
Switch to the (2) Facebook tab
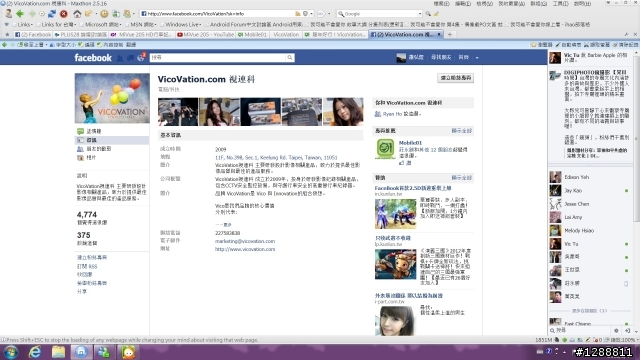pyautogui.click(x=33, y=35)
